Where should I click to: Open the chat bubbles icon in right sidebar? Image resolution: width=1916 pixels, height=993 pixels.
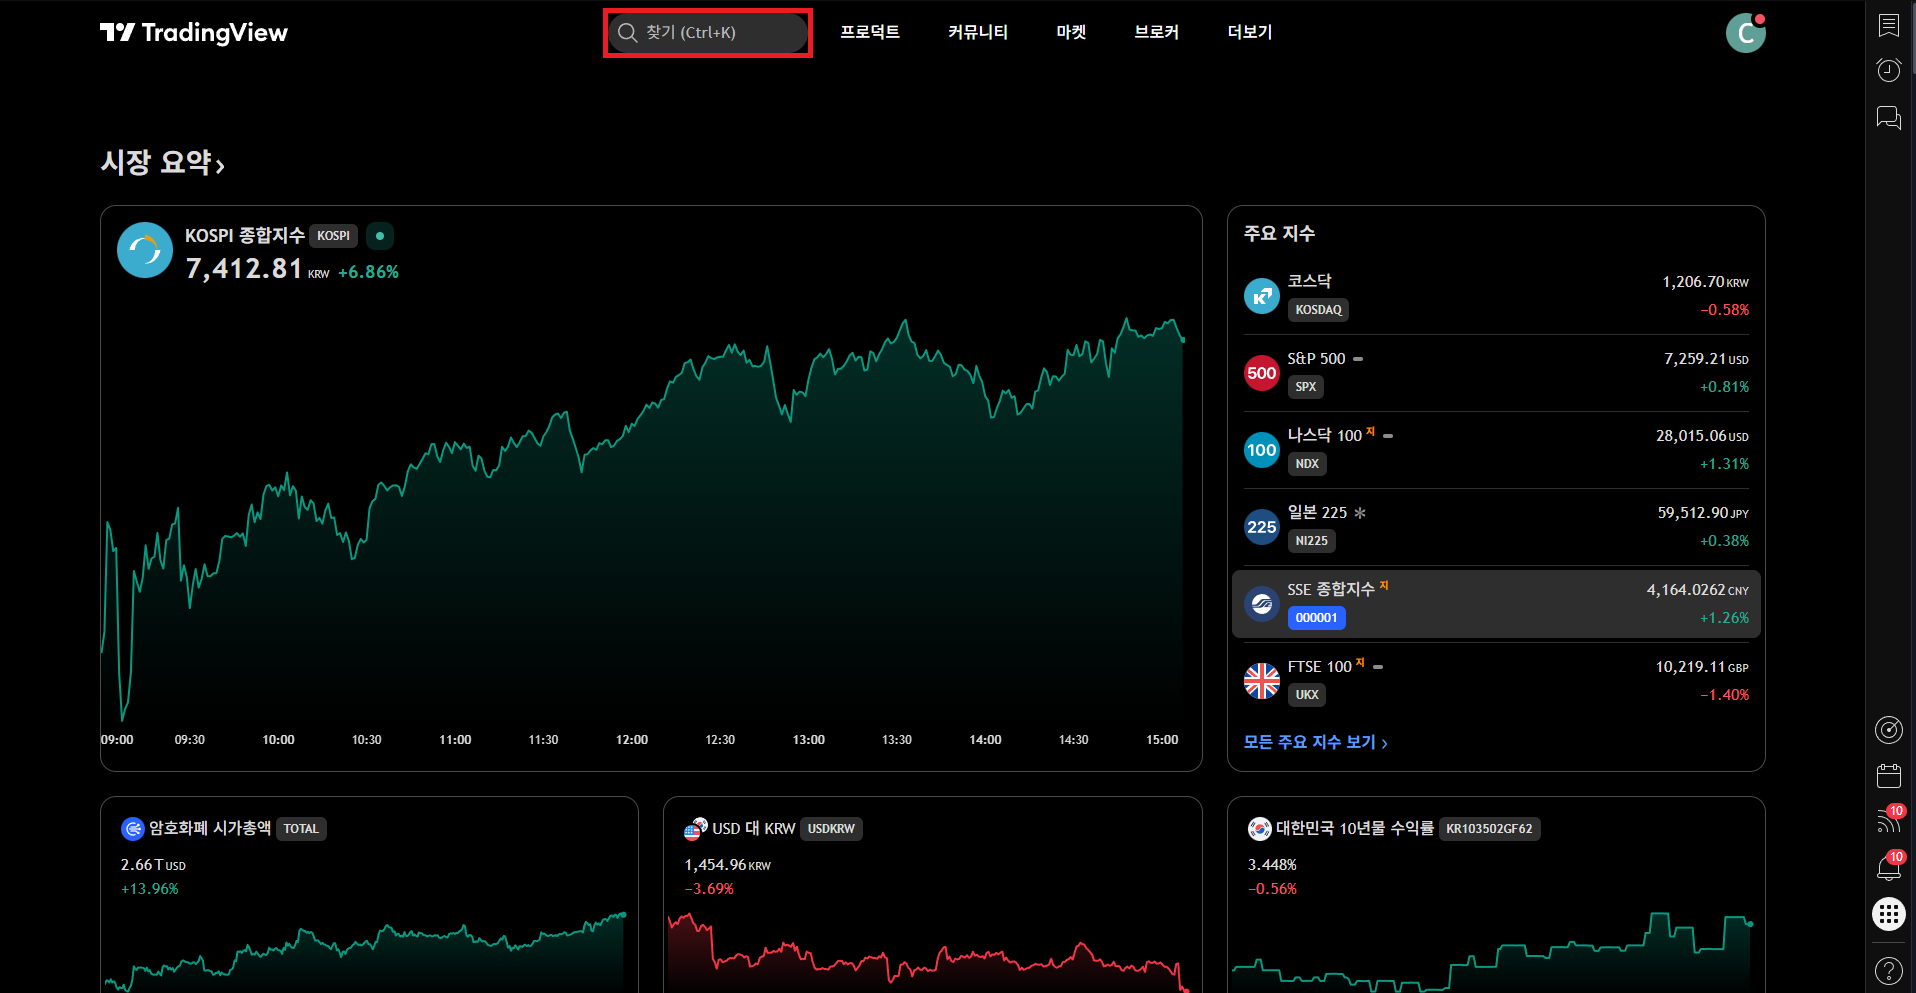[1888, 118]
